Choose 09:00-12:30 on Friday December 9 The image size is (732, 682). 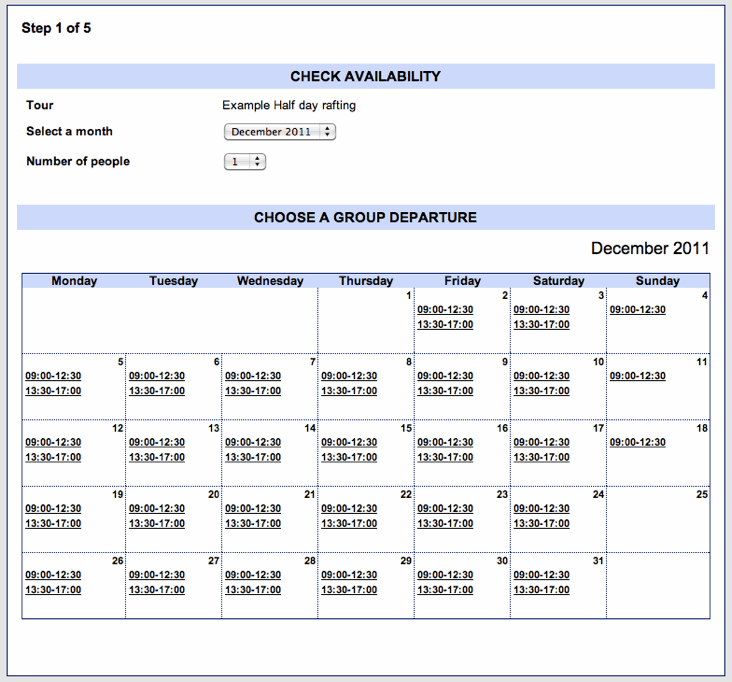445,376
